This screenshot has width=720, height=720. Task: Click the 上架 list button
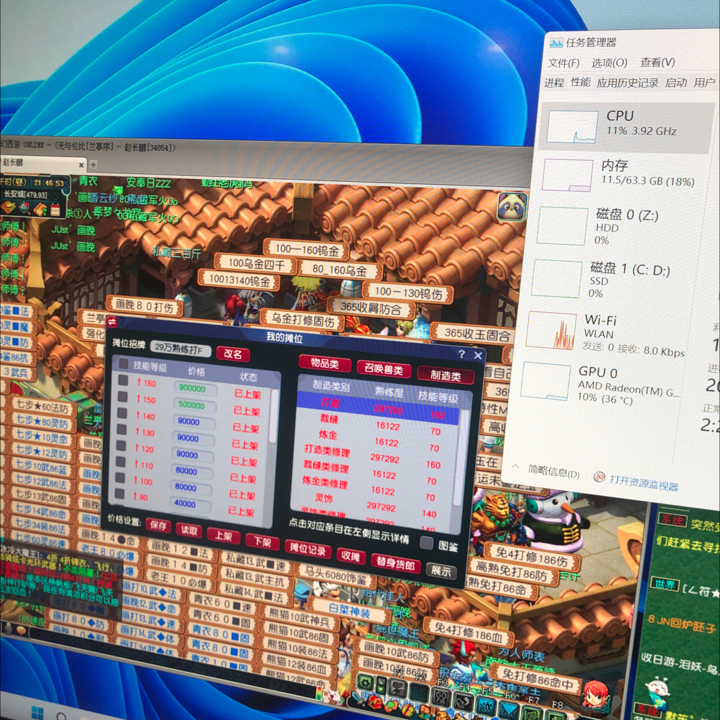pos(223,536)
